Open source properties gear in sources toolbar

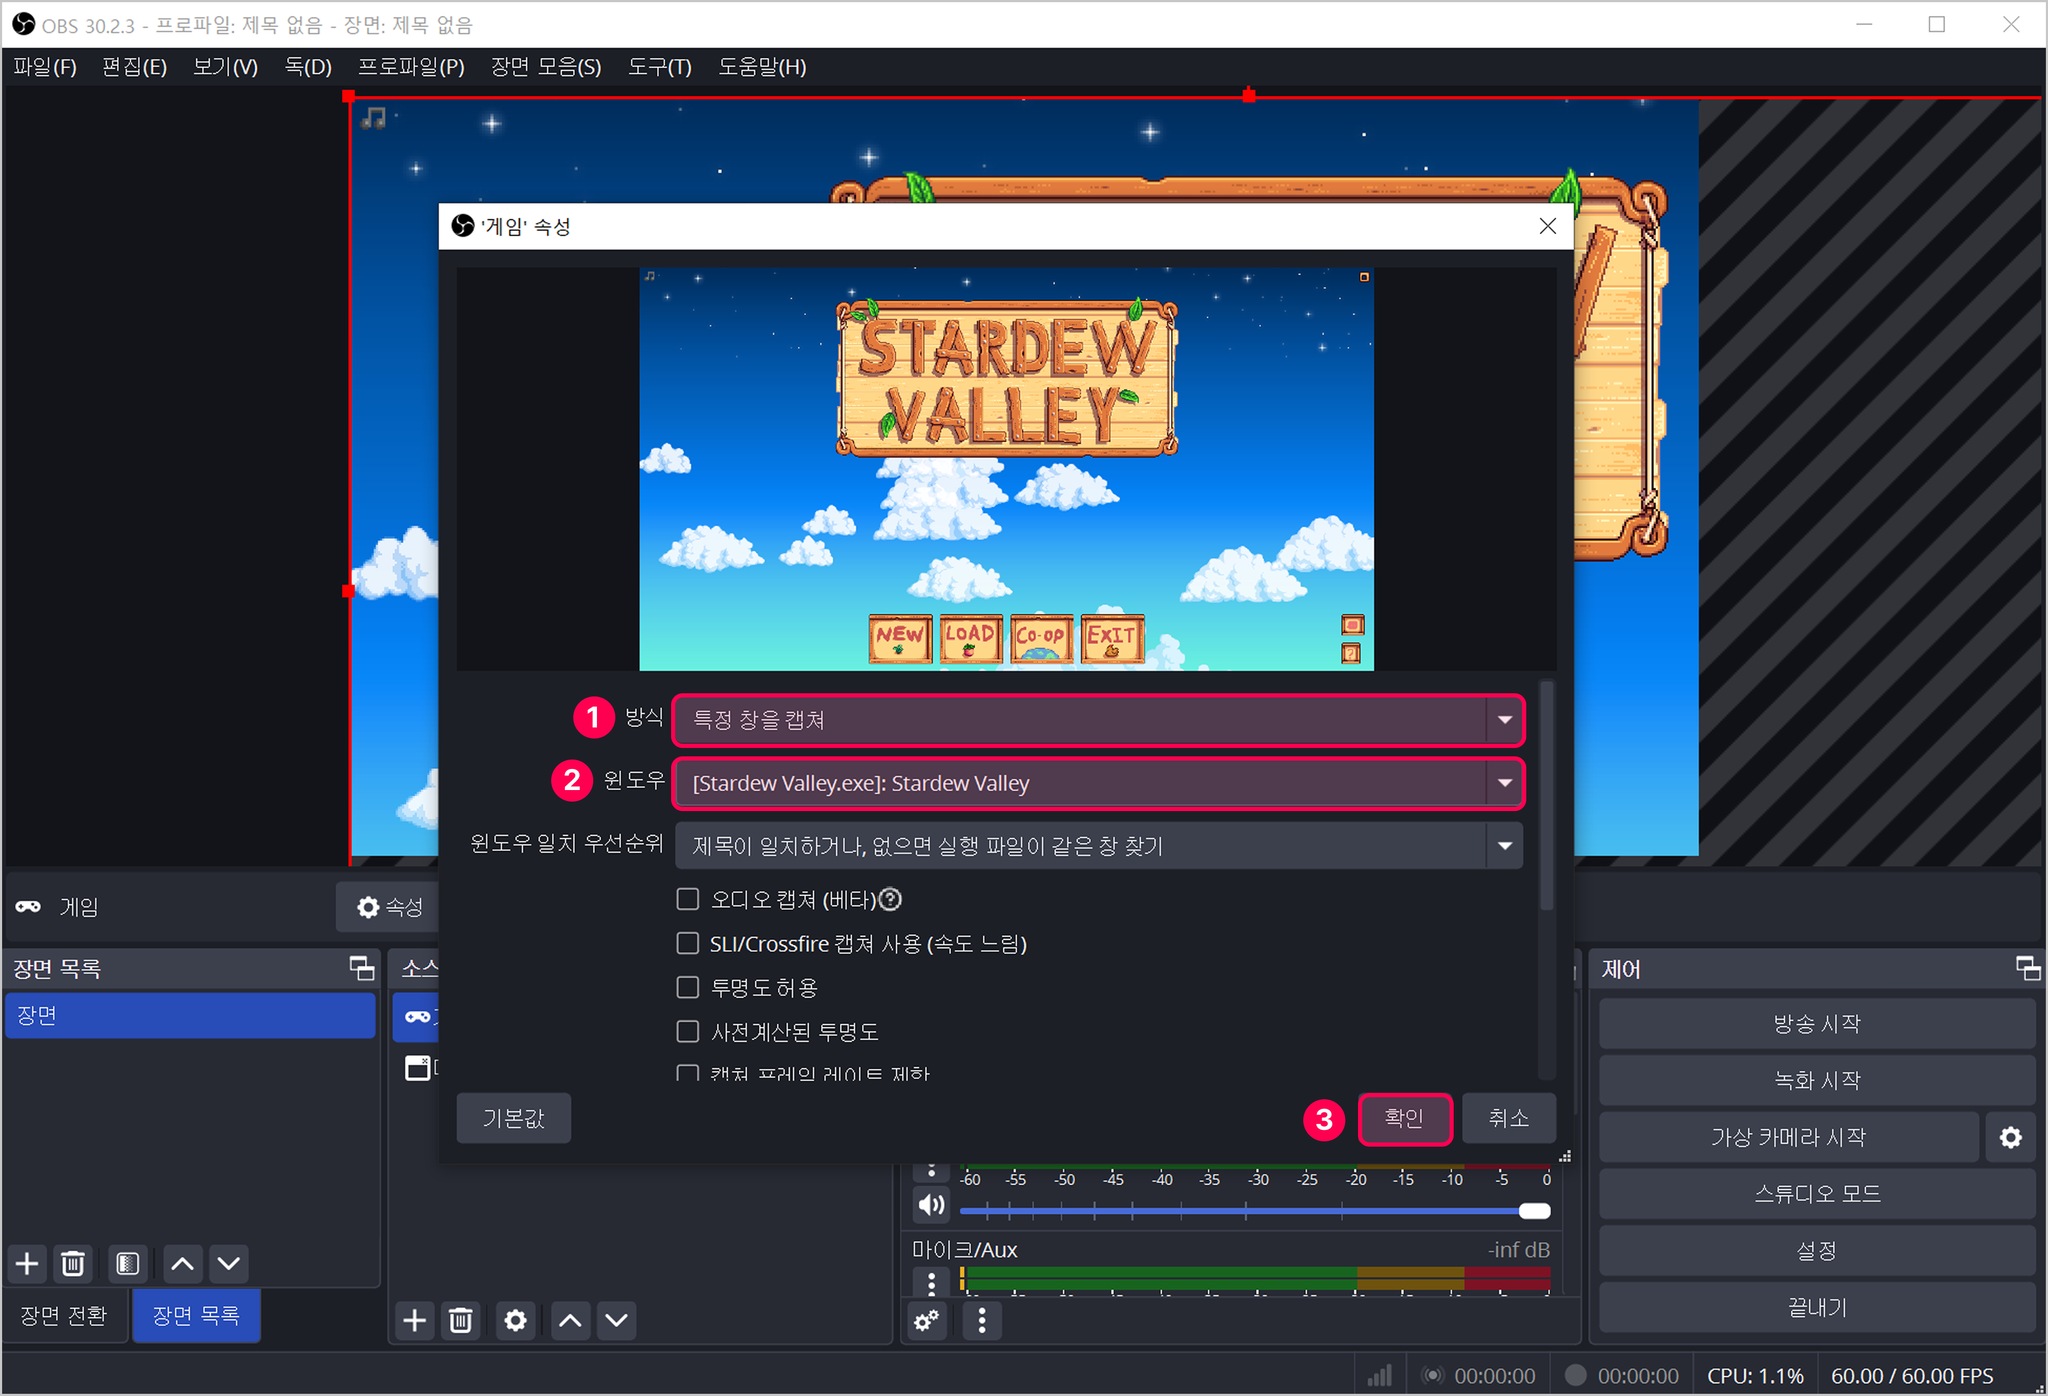click(515, 1320)
